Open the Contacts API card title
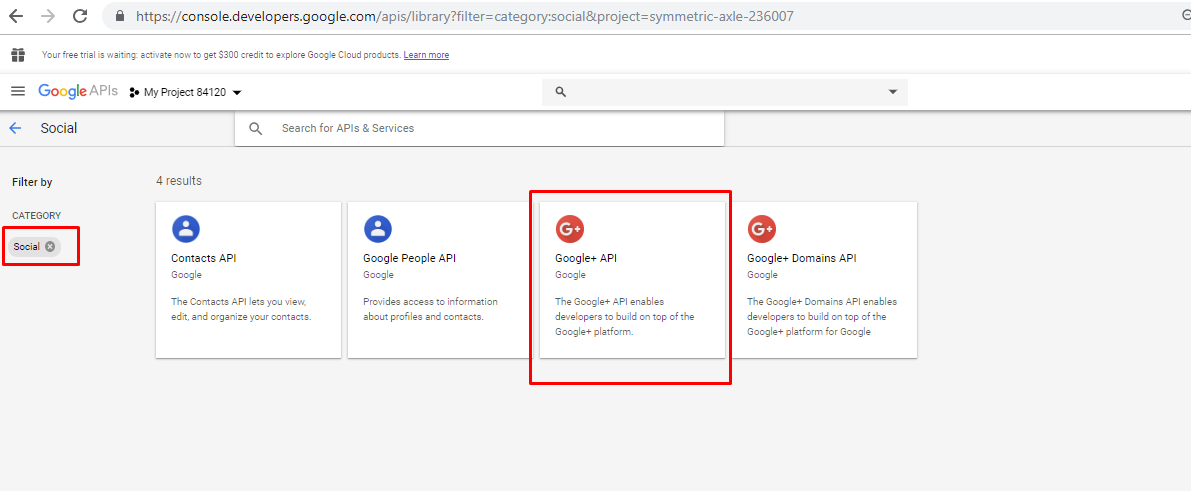The width and height of the screenshot is (1191, 491). click(x=204, y=258)
